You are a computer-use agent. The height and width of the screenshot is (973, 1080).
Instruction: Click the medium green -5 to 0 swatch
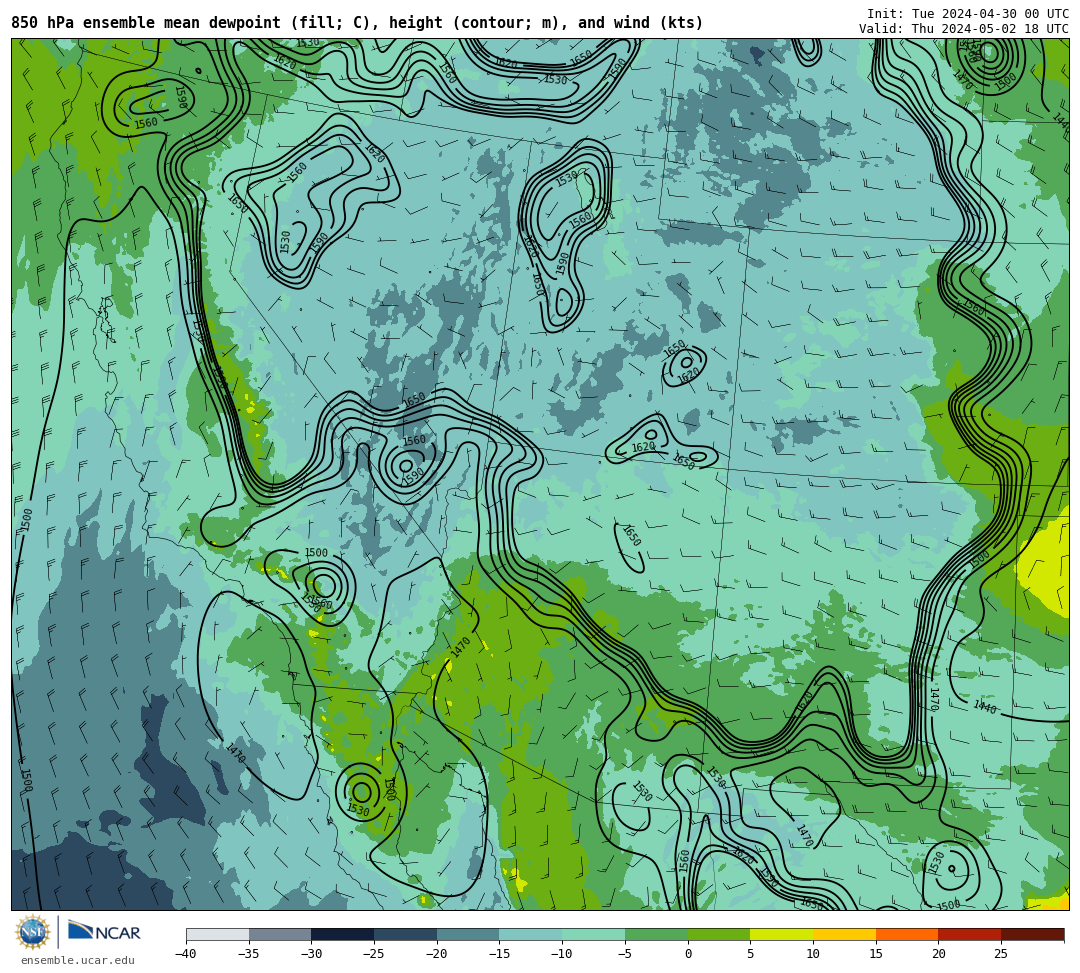656,934
